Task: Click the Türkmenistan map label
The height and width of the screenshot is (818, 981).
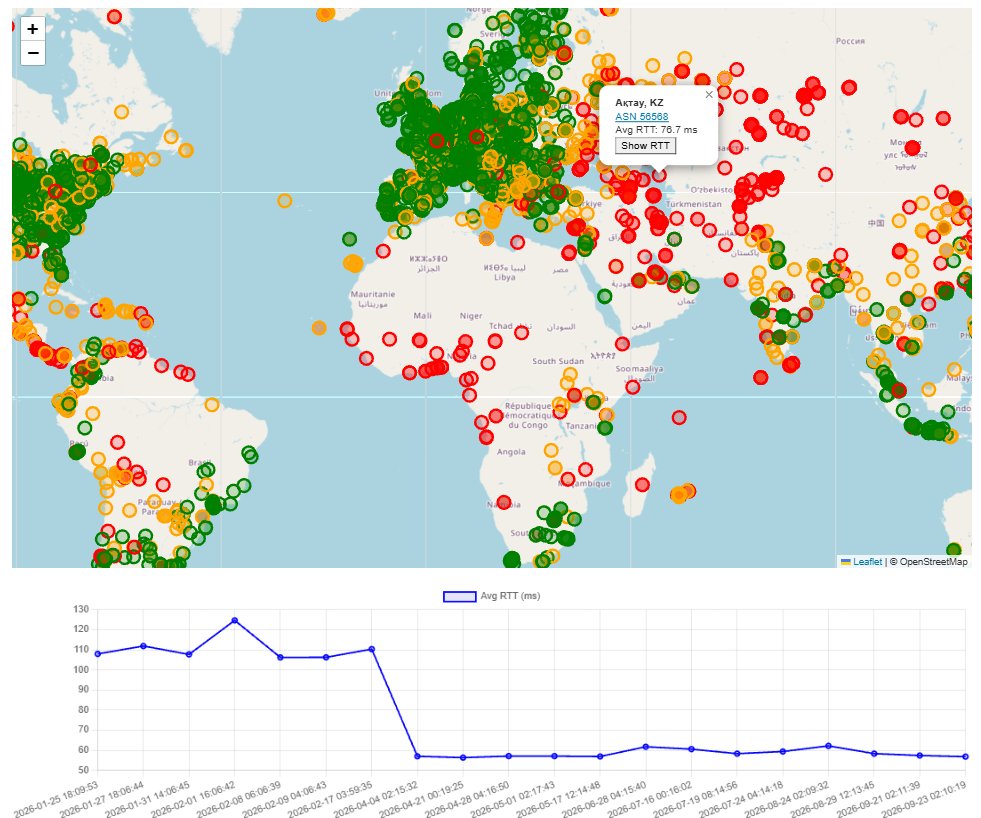Action: click(693, 204)
